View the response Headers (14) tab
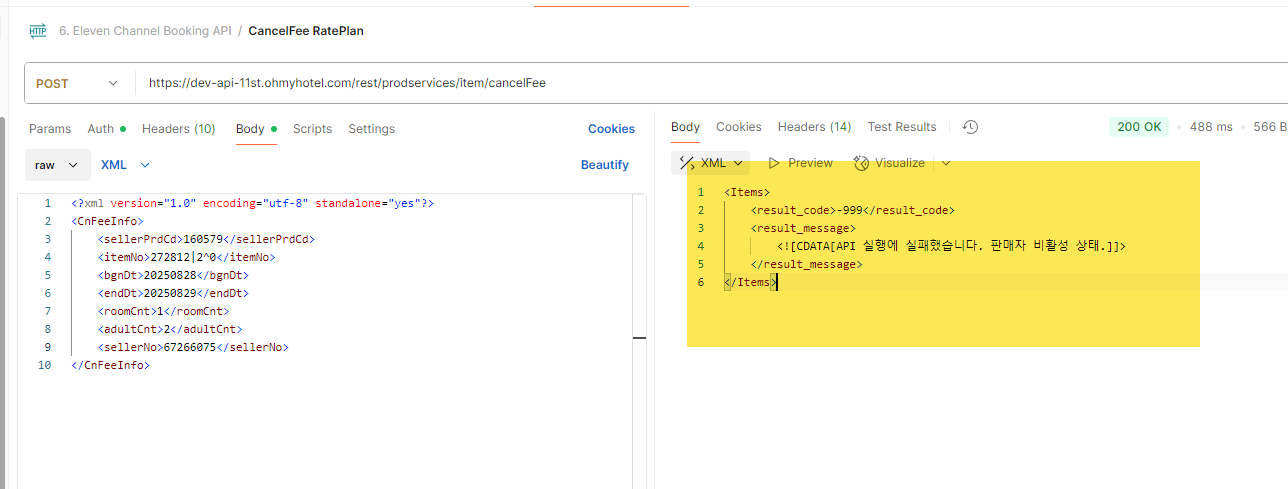The width and height of the screenshot is (1288, 489). pyautogui.click(x=814, y=127)
